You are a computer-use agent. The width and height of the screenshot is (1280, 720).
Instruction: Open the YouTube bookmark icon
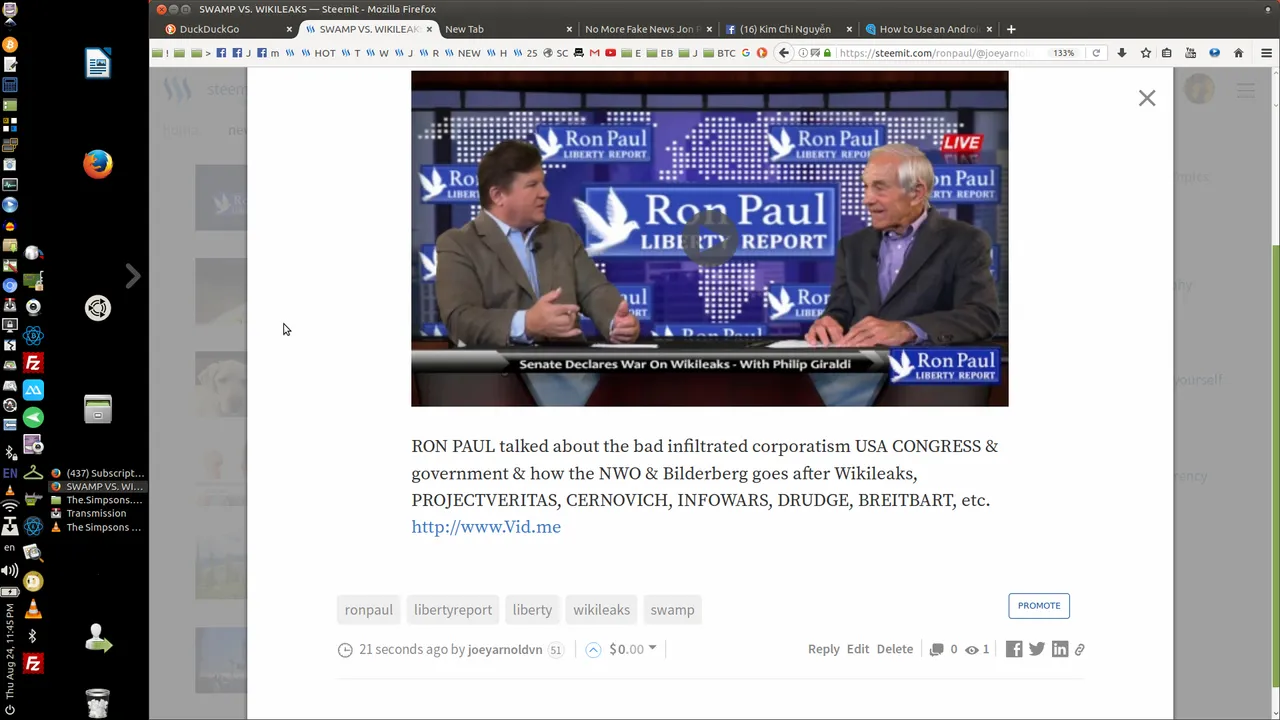click(609, 53)
